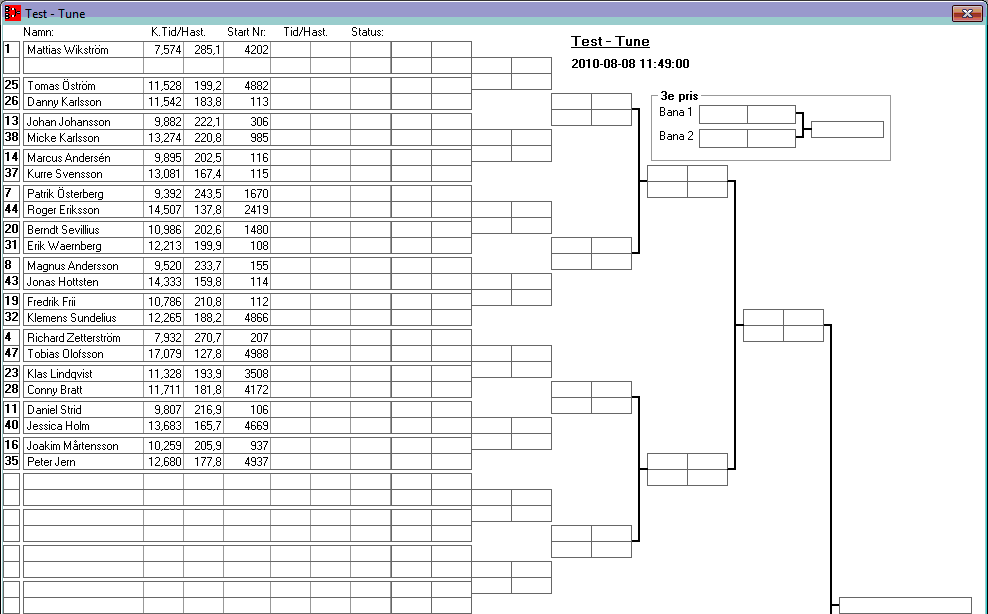Click the application icon in the title bar
The height and width of the screenshot is (614, 988).
coord(13,13)
